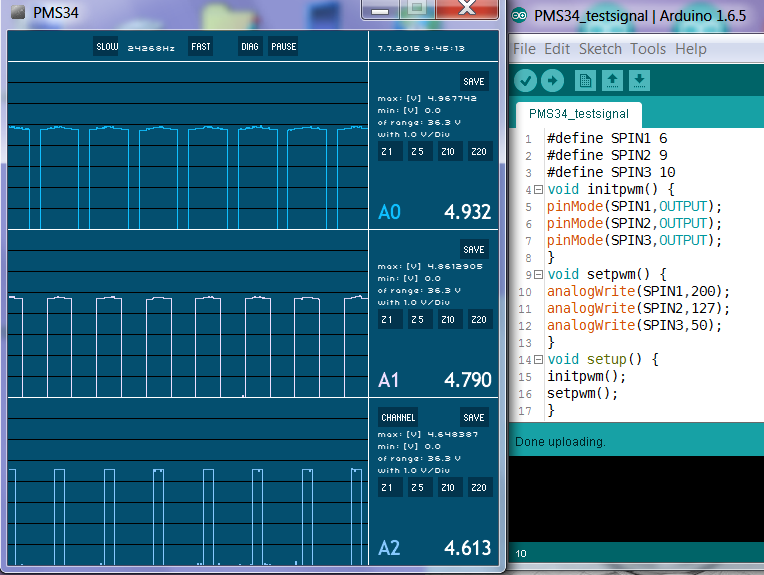Open the Tools menu

point(648,49)
